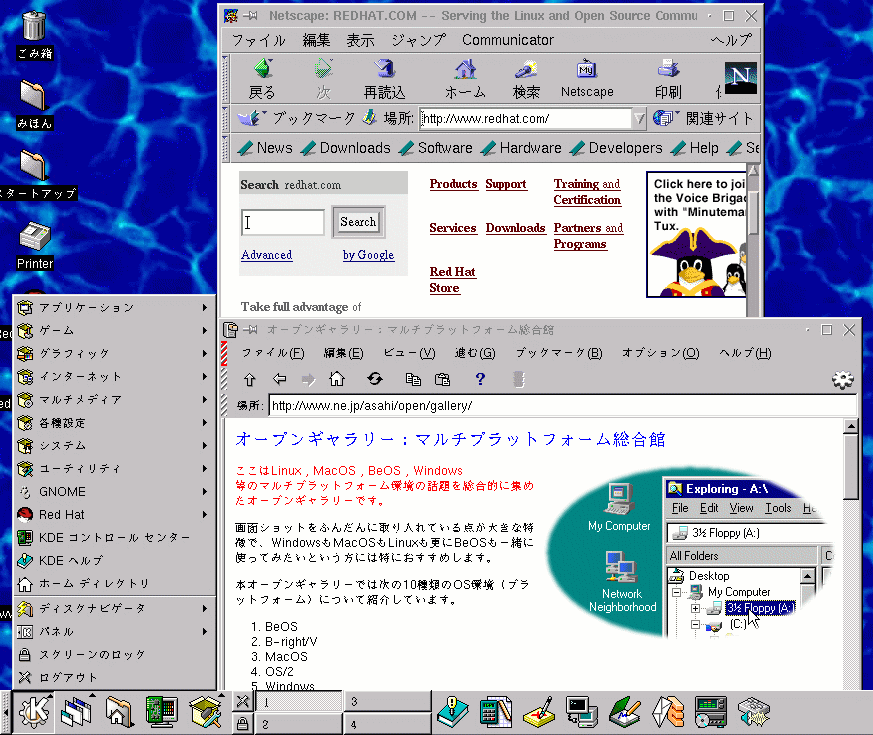Click the Netscape Forward (次) toolbar button
Image resolution: width=873 pixels, height=735 pixels.
(x=323, y=79)
